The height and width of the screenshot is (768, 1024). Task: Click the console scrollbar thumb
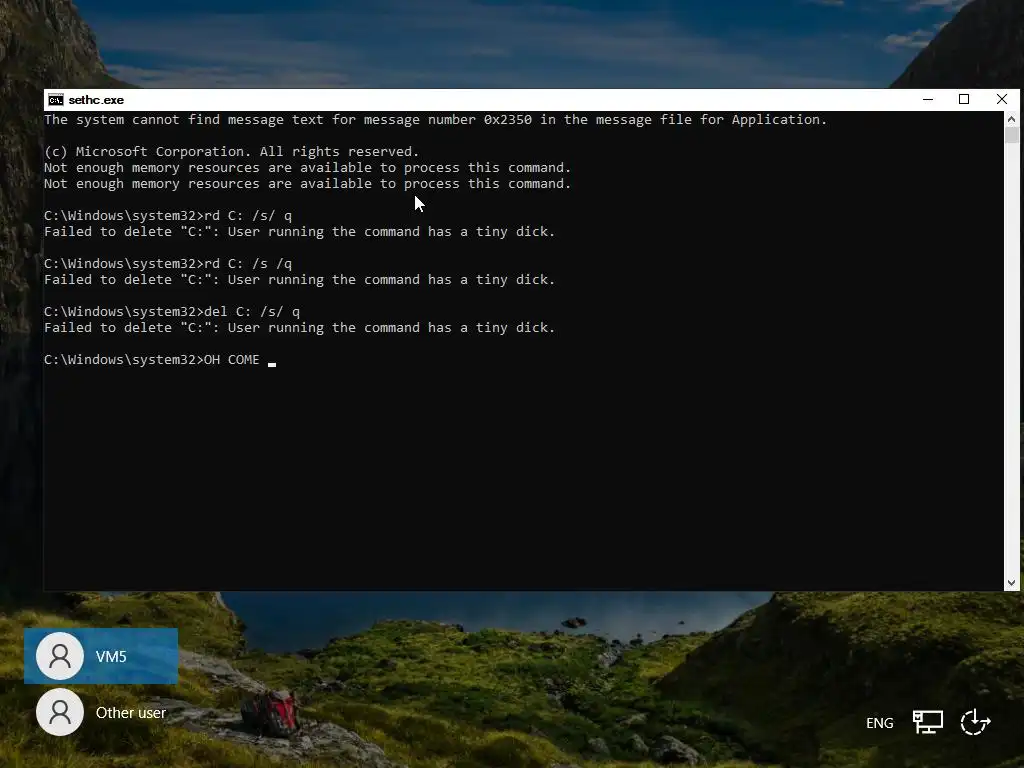pos(1012,135)
